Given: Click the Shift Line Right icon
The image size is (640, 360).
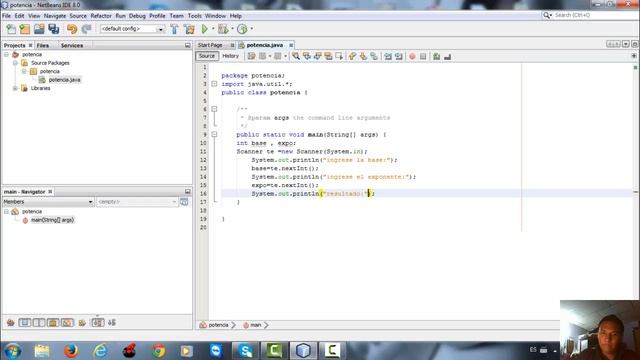Looking at the screenshot, I should [x=399, y=56].
